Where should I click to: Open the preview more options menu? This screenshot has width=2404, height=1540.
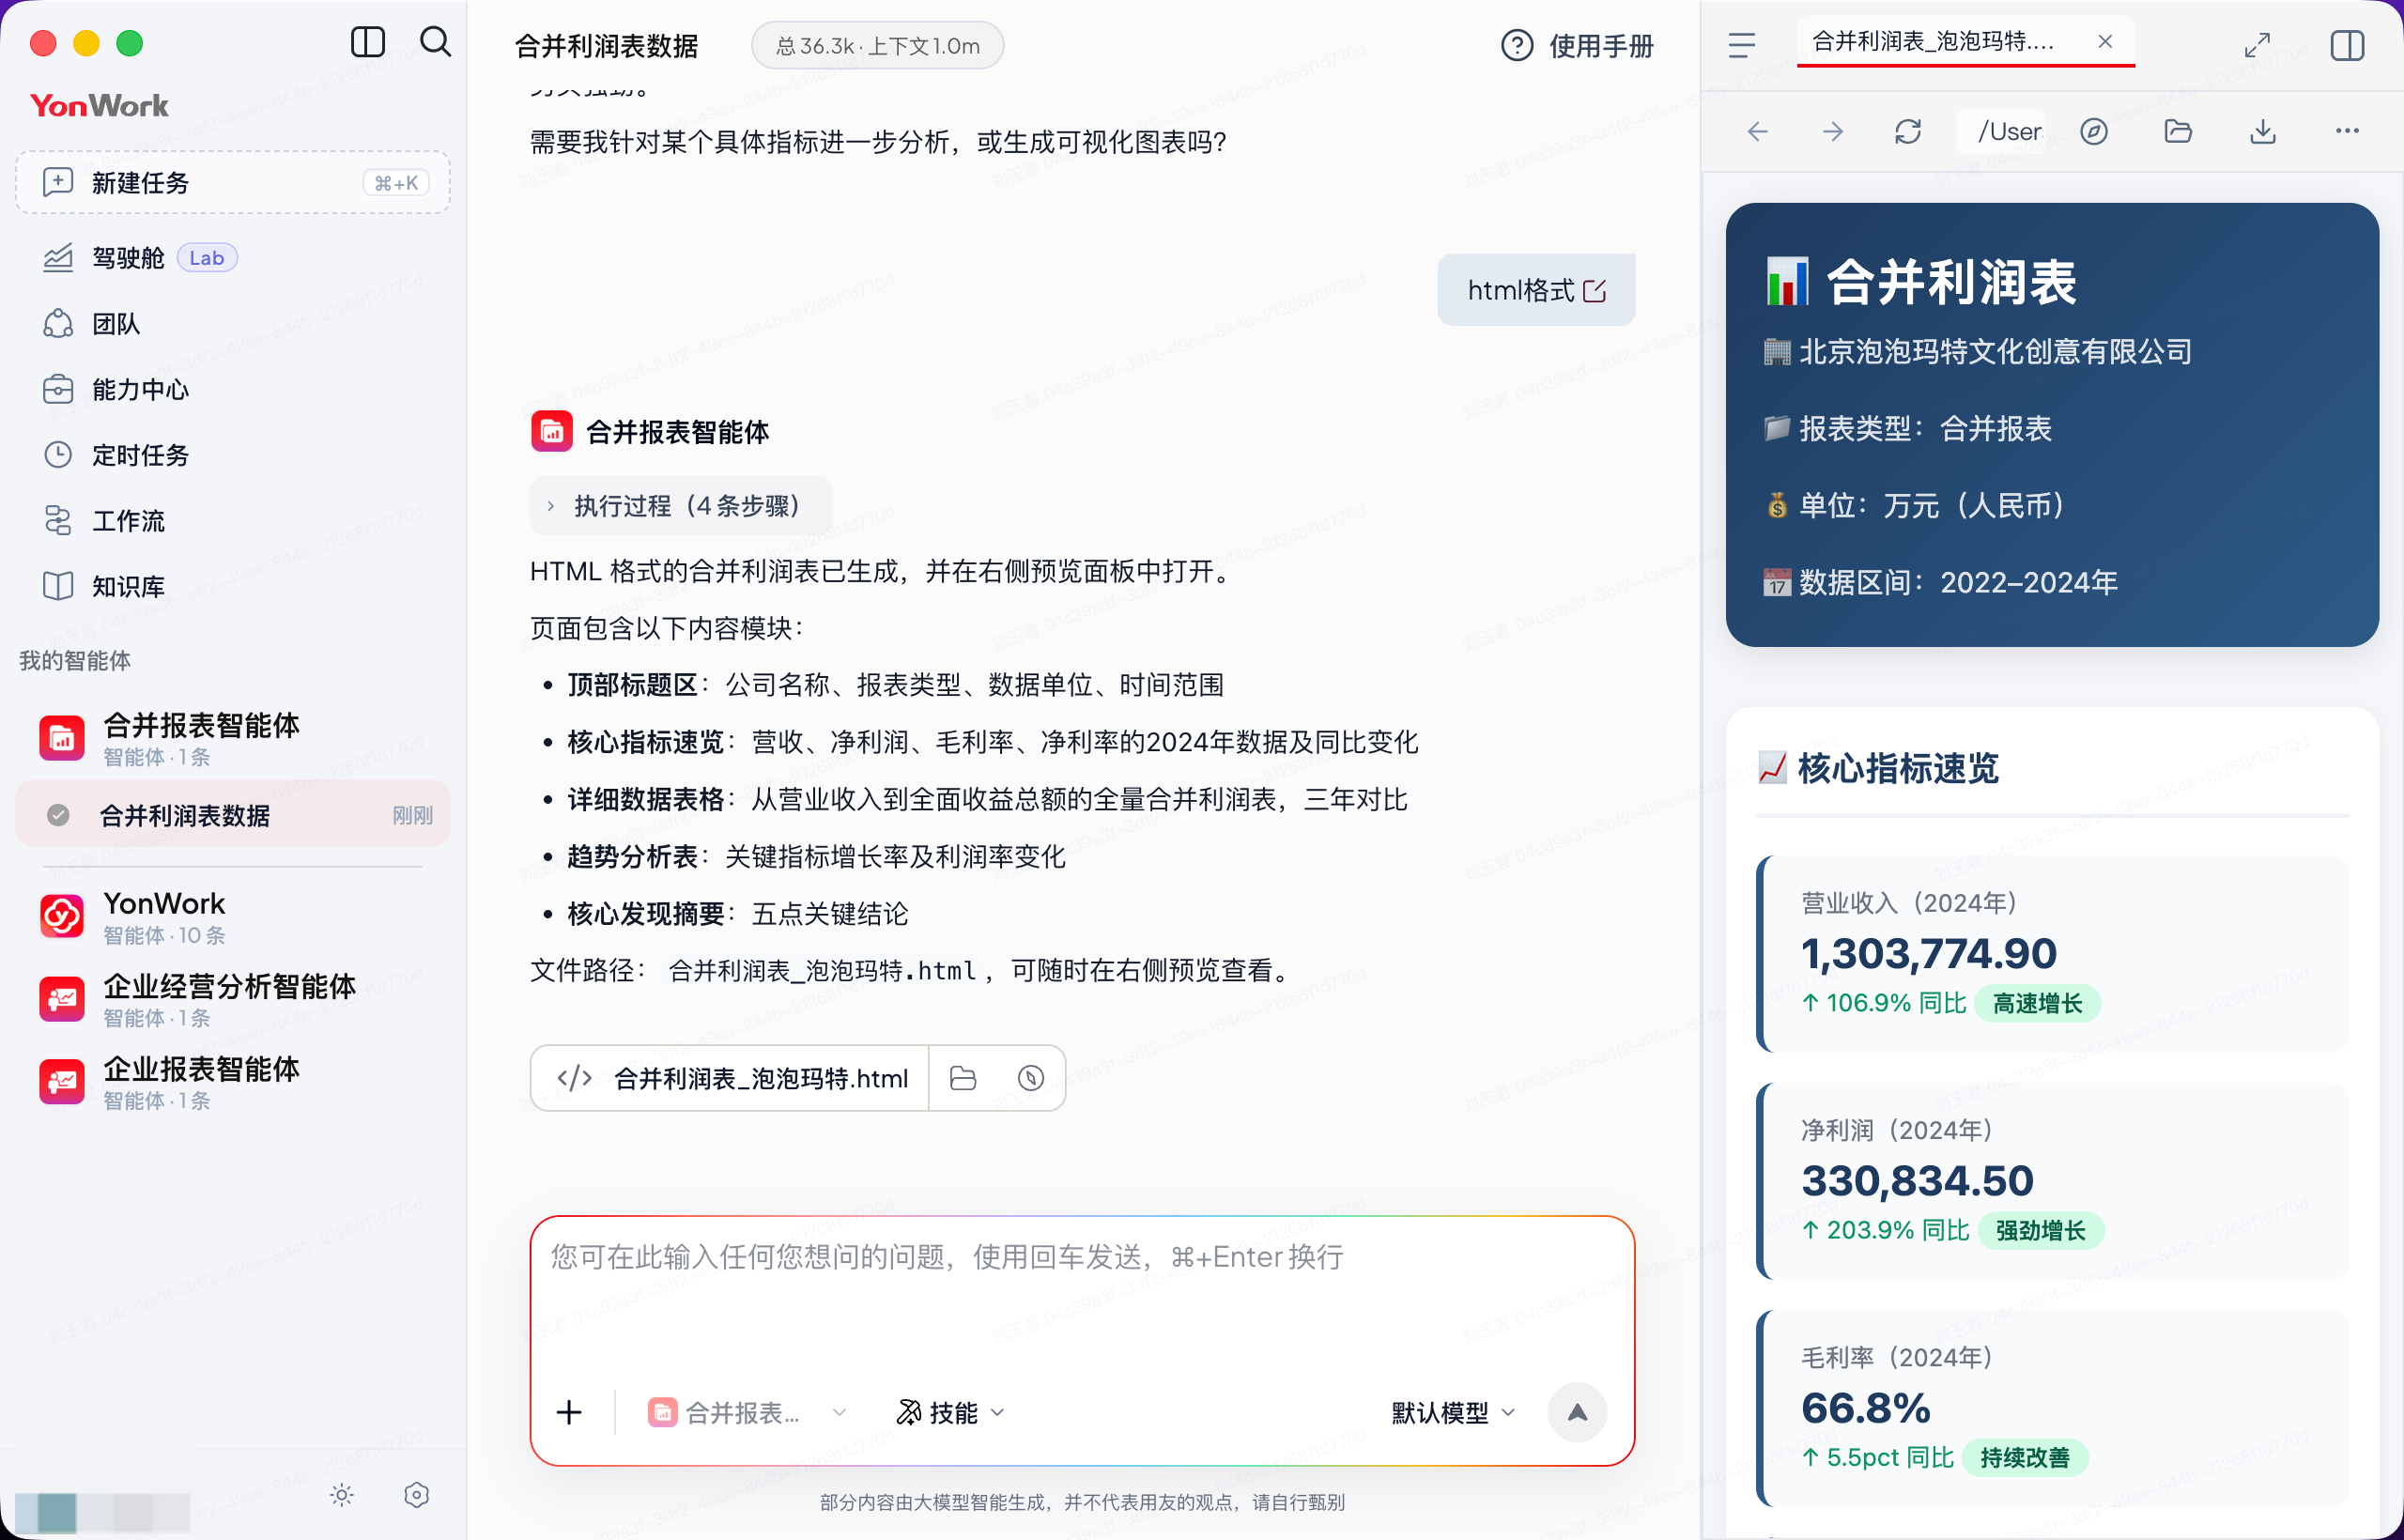pyautogui.click(x=2346, y=131)
